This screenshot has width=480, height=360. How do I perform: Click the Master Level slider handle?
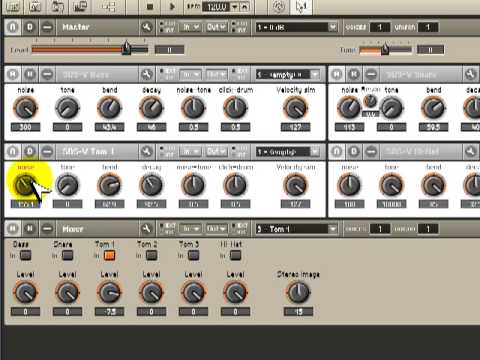coord(126,48)
